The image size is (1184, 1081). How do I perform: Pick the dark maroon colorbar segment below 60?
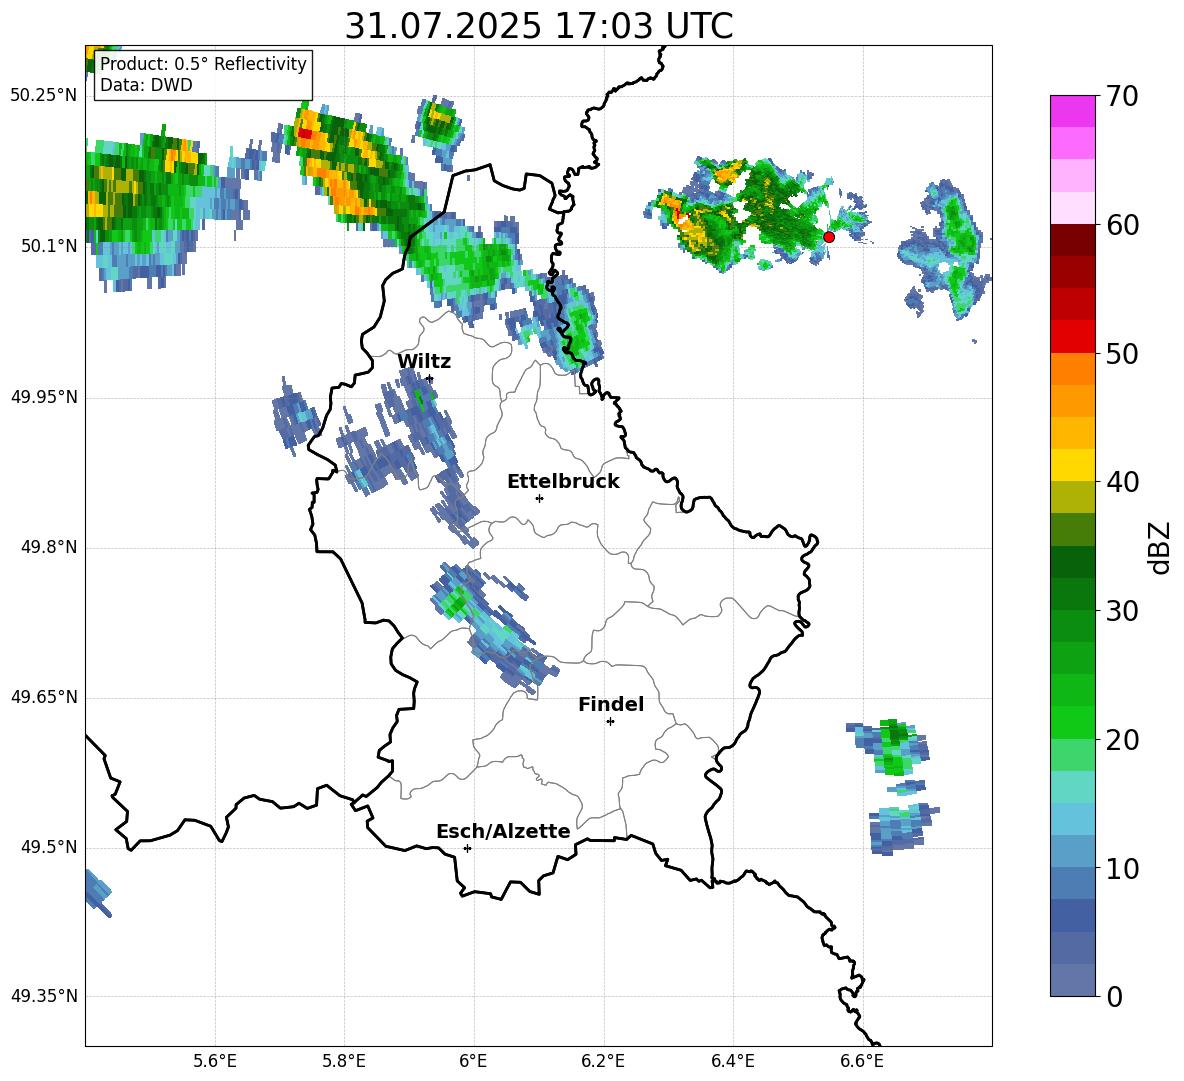pyautogui.click(x=1072, y=240)
